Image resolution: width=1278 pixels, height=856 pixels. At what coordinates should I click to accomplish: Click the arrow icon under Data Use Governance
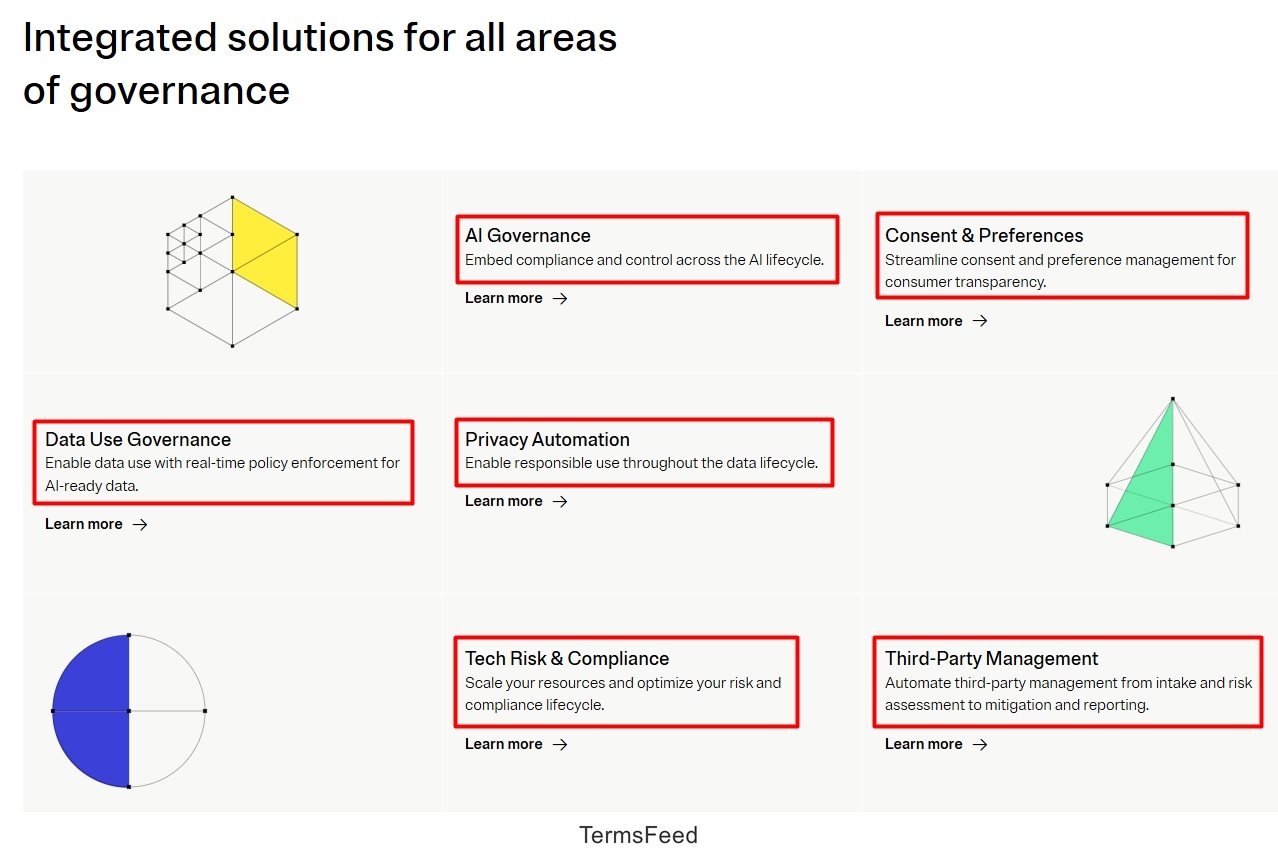tap(140, 524)
